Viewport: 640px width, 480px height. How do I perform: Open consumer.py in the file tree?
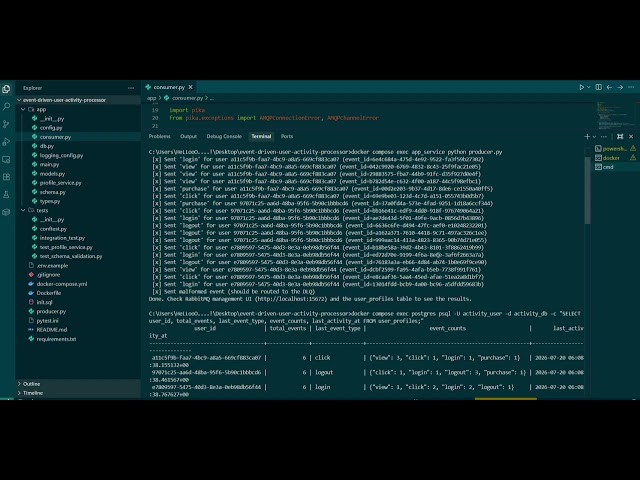(x=56, y=137)
